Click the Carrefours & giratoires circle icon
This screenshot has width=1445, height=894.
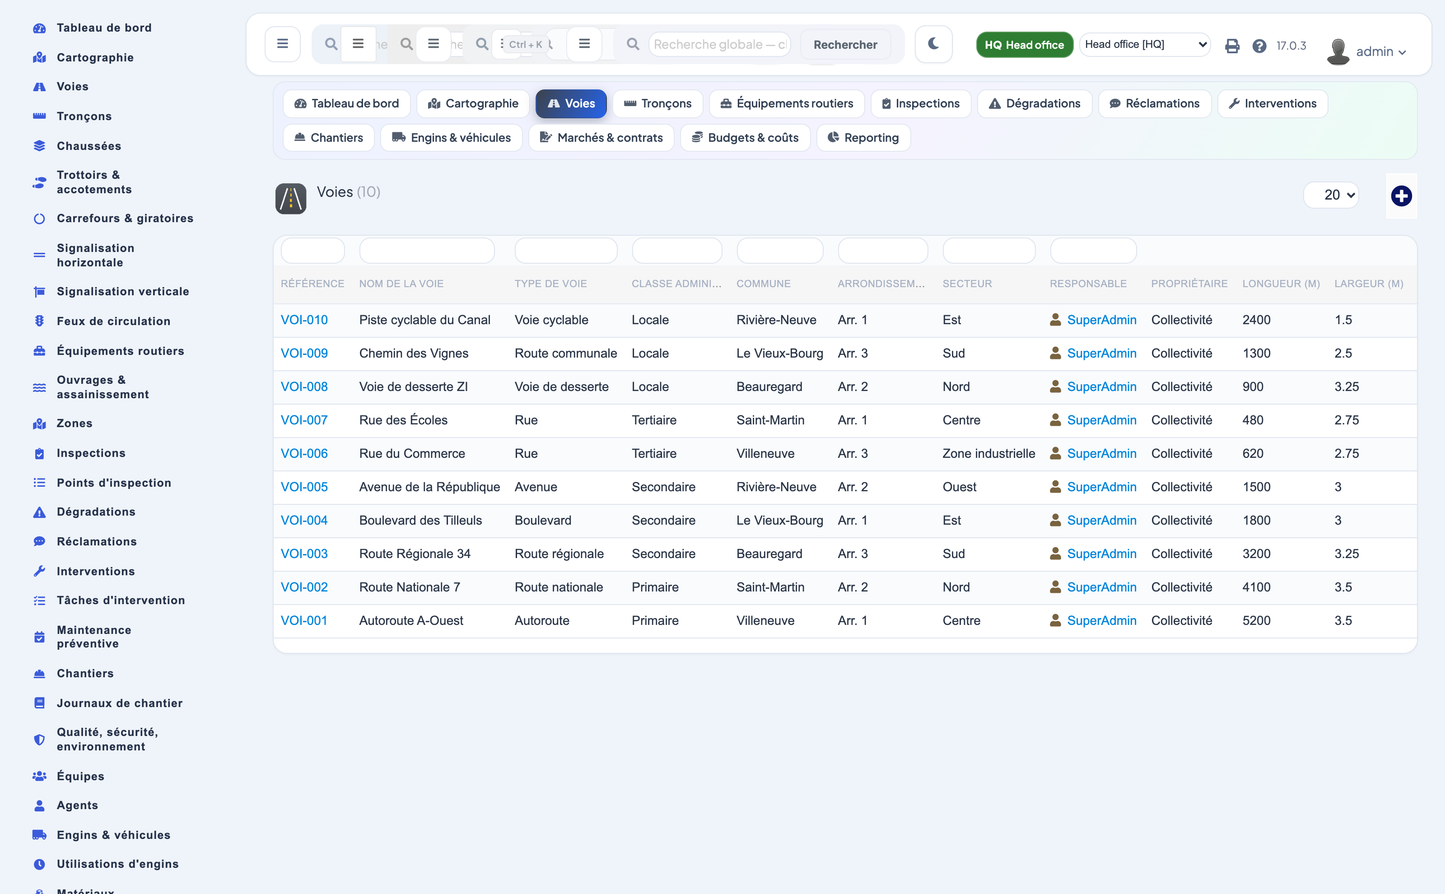coord(39,218)
